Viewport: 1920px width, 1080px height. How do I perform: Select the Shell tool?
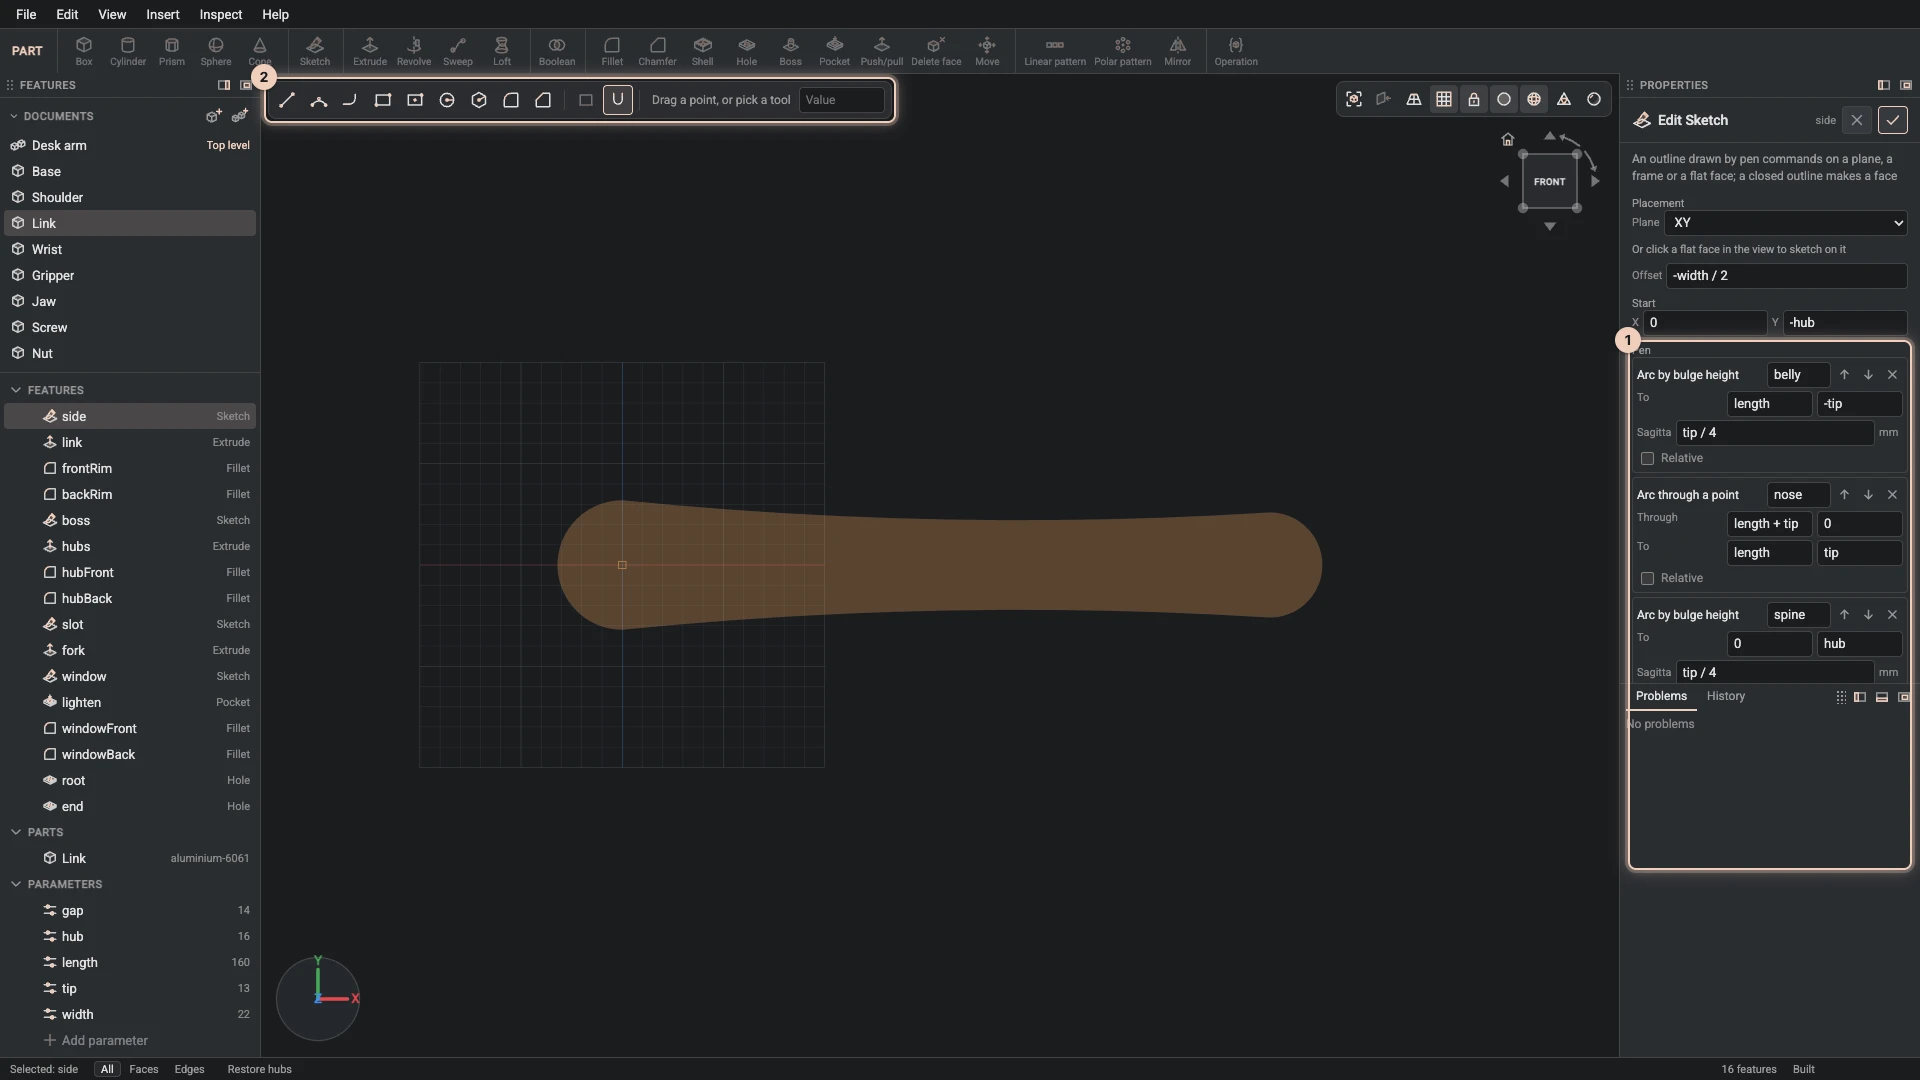pos(703,51)
